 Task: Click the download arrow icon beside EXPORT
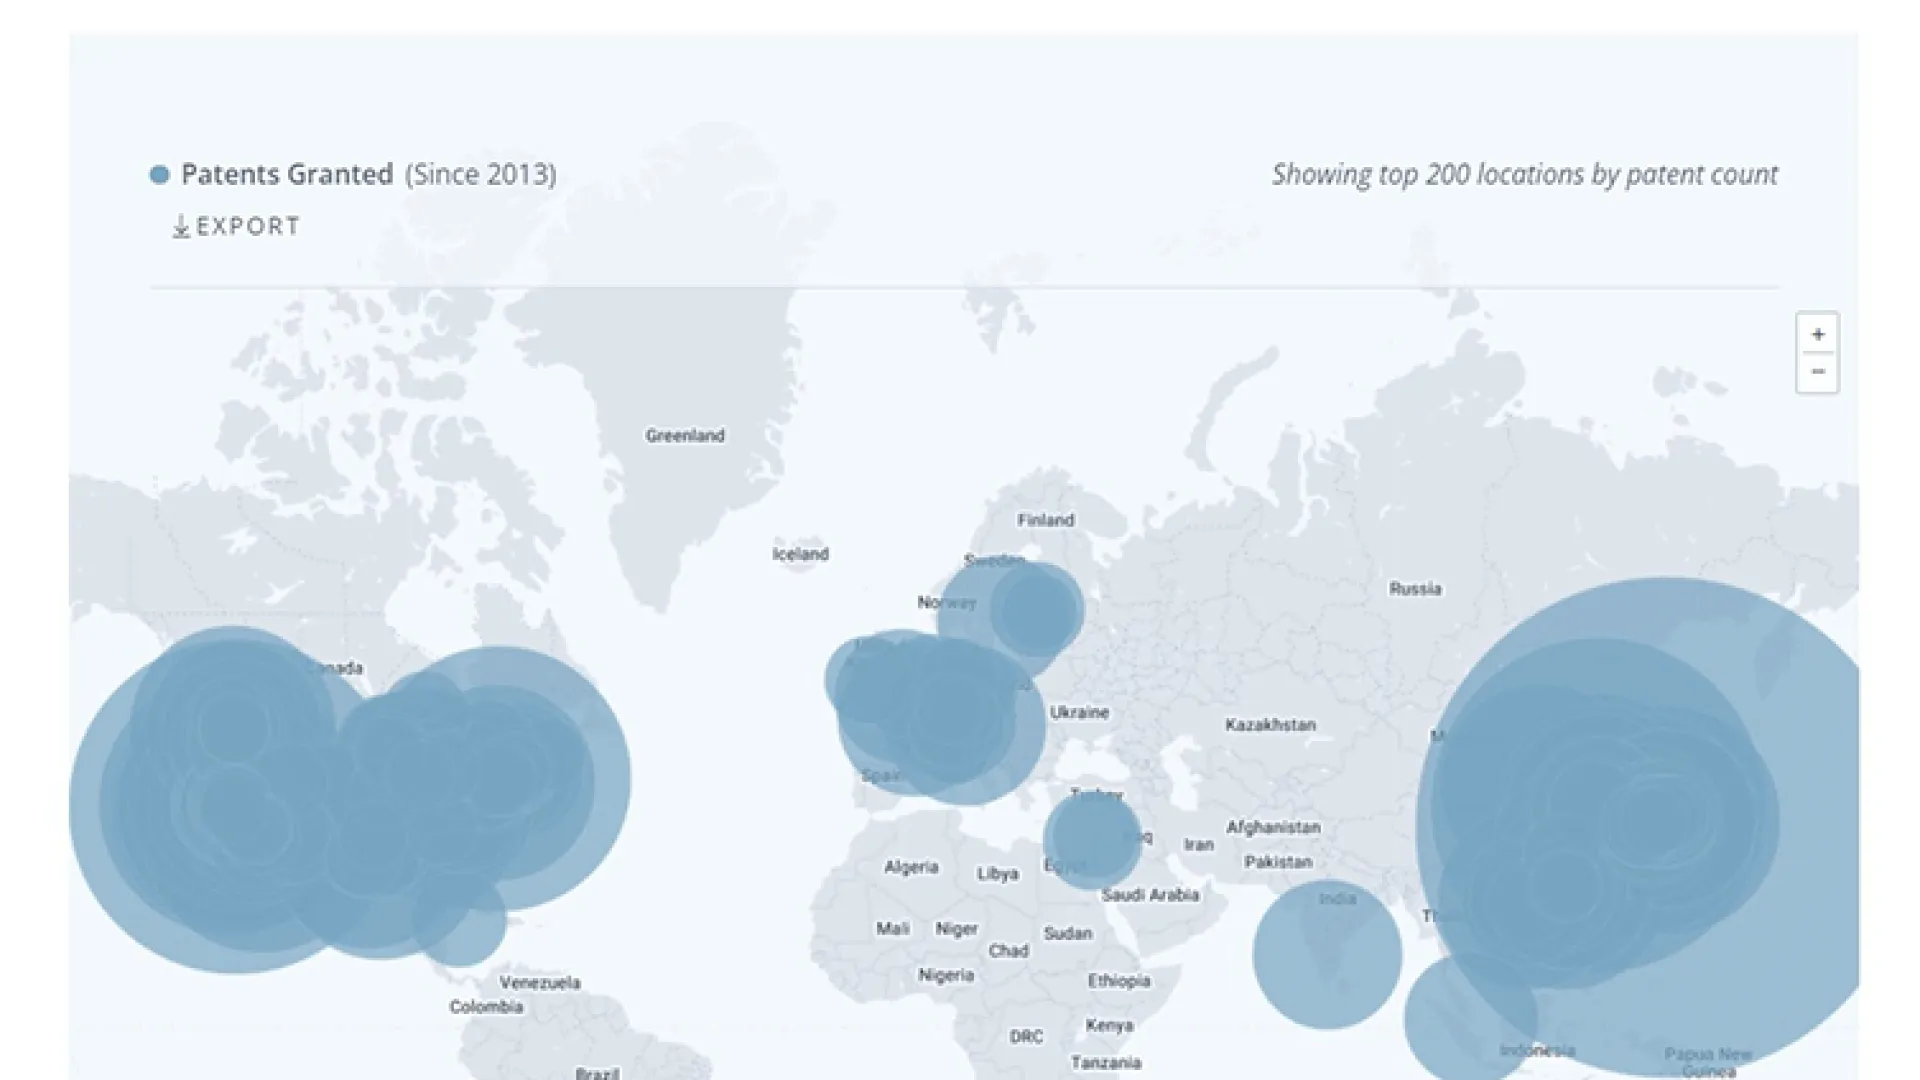pyautogui.click(x=181, y=227)
